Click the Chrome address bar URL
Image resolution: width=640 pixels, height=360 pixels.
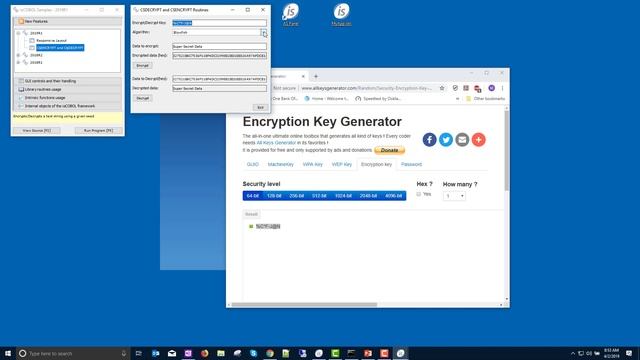[366, 88]
